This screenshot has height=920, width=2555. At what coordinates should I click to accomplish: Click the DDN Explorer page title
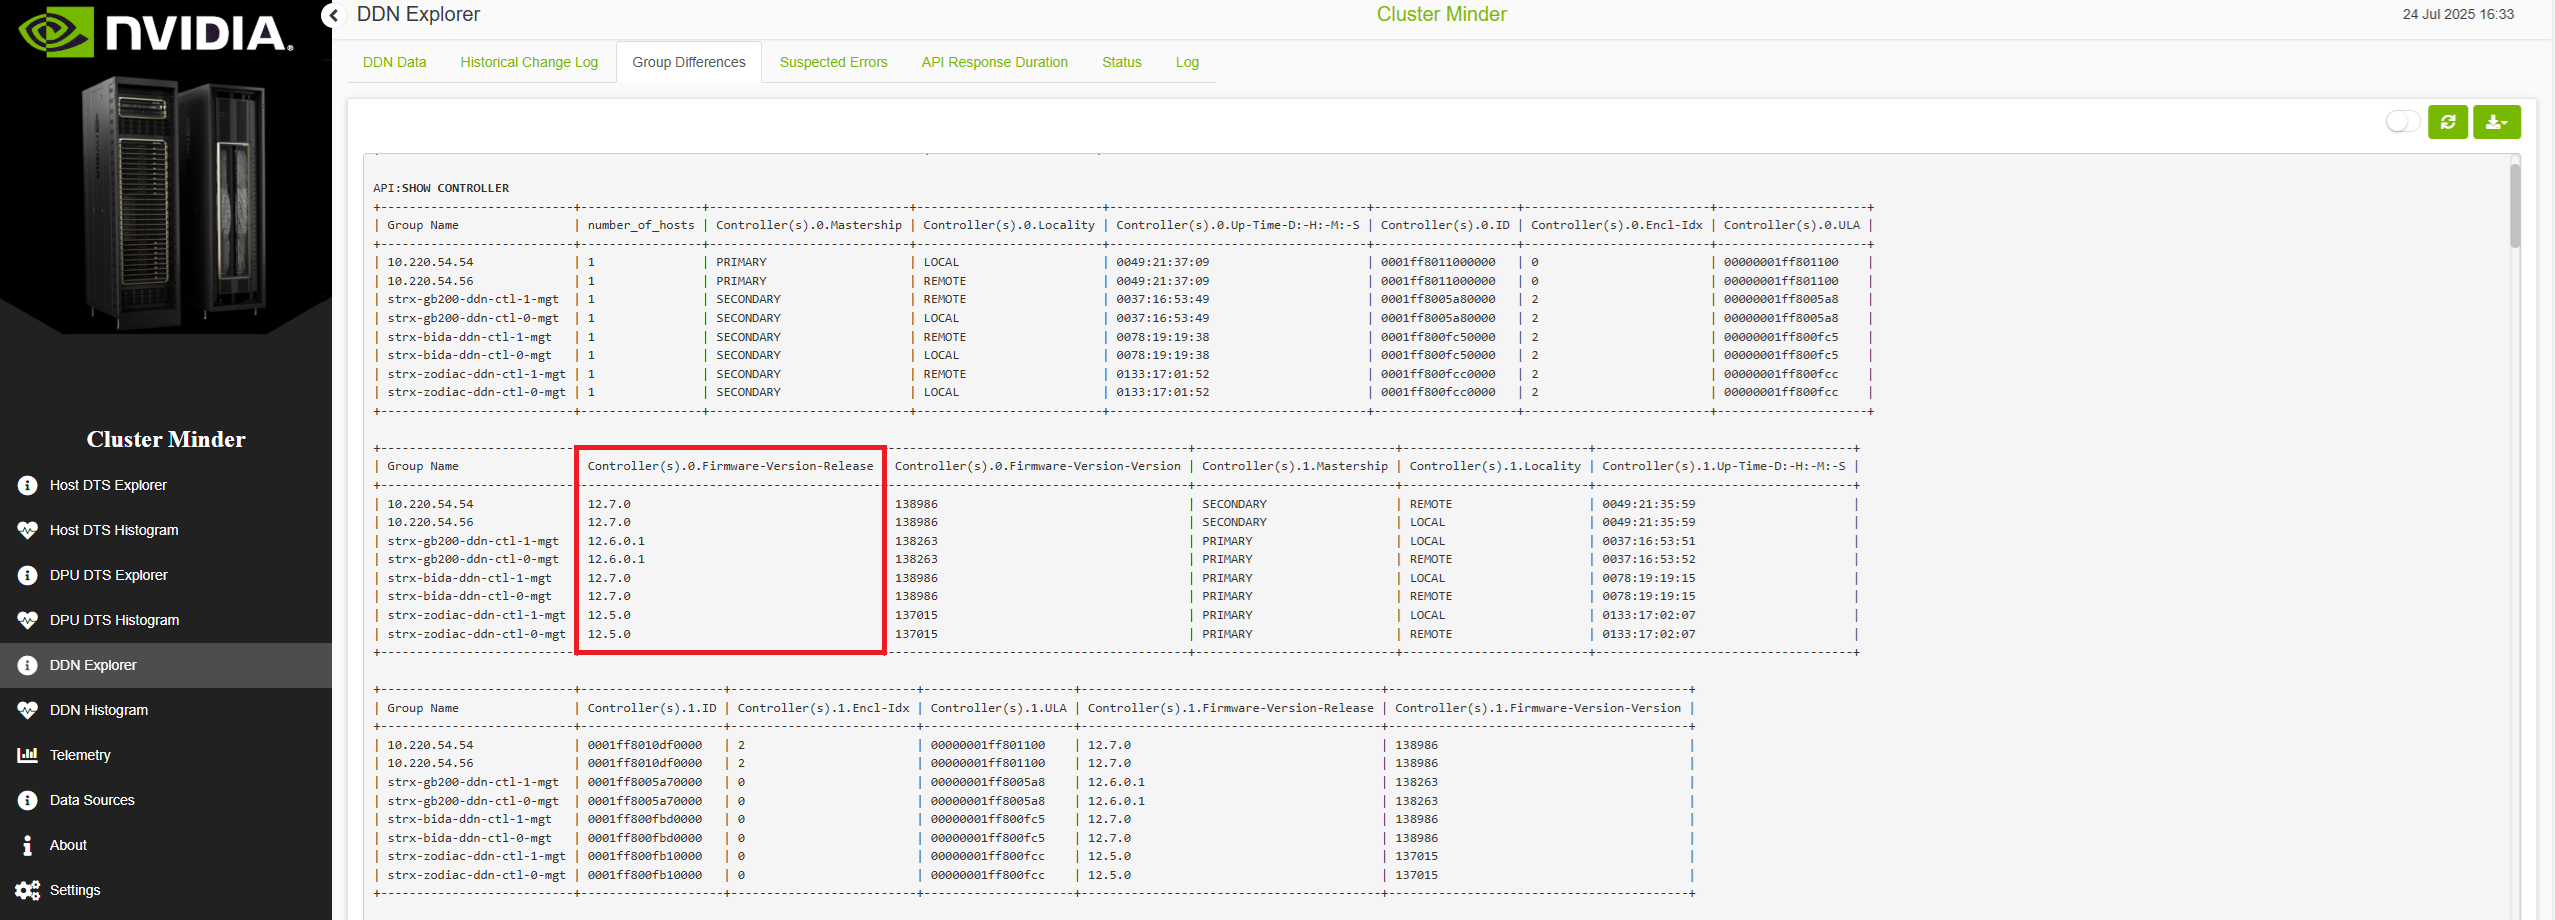click(x=418, y=14)
